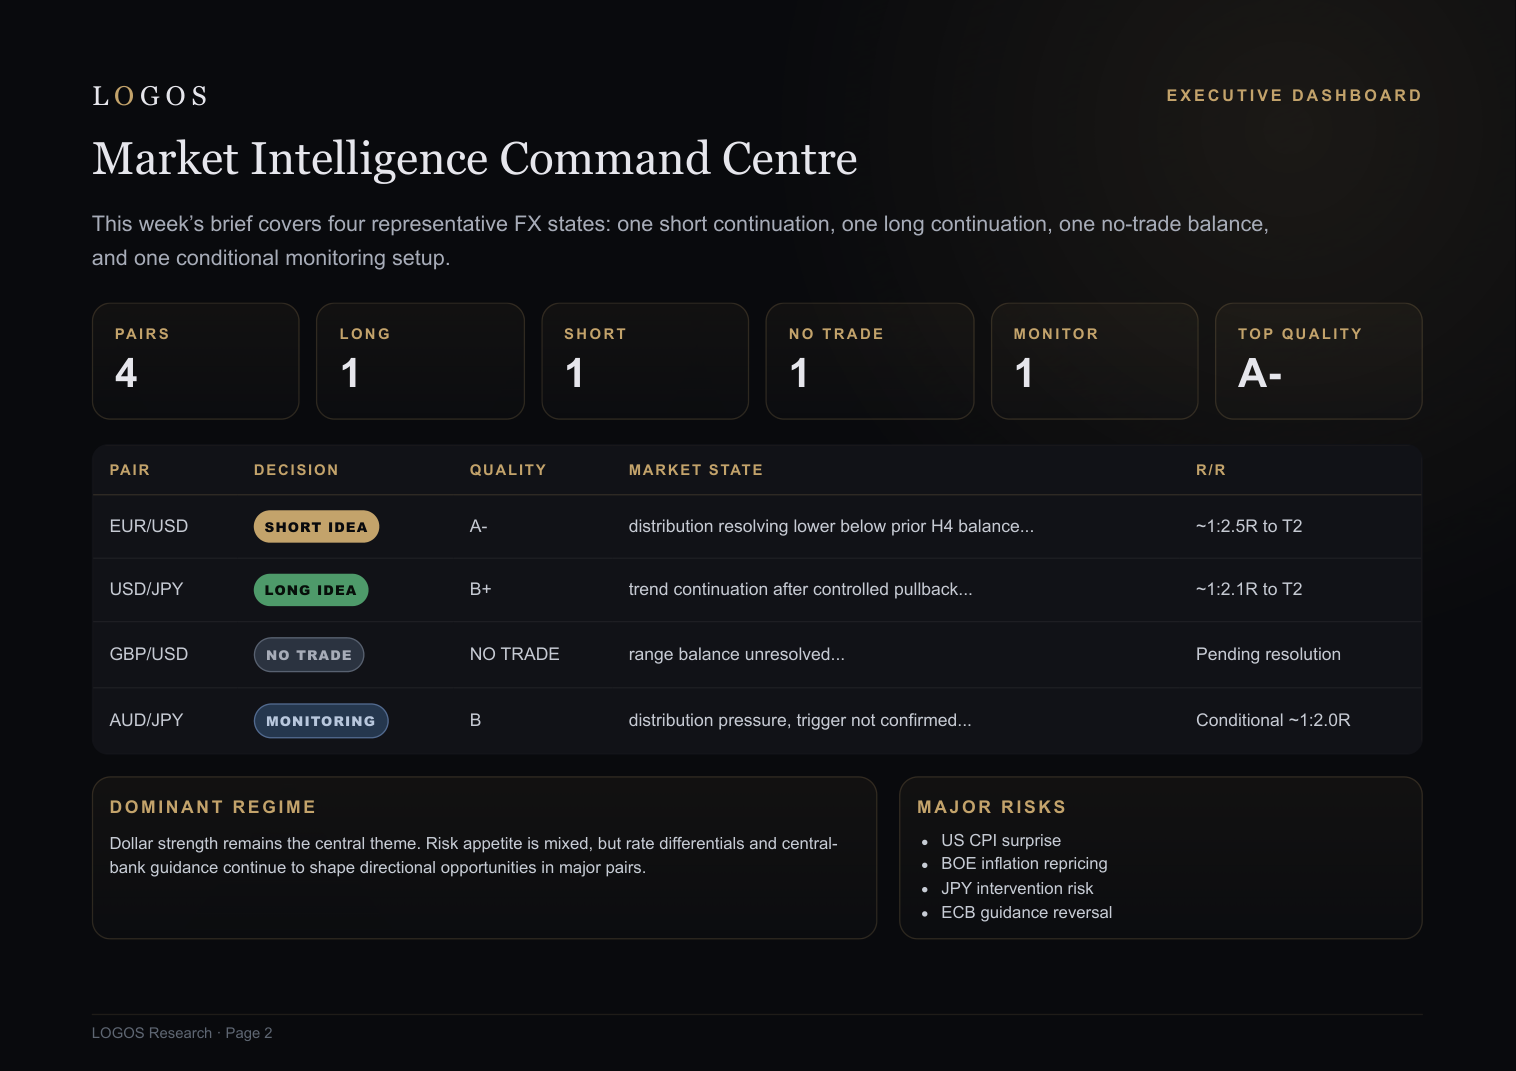1516x1071 pixels.
Task: Click the DOMINANT REGIME heading
Action: 213,807
